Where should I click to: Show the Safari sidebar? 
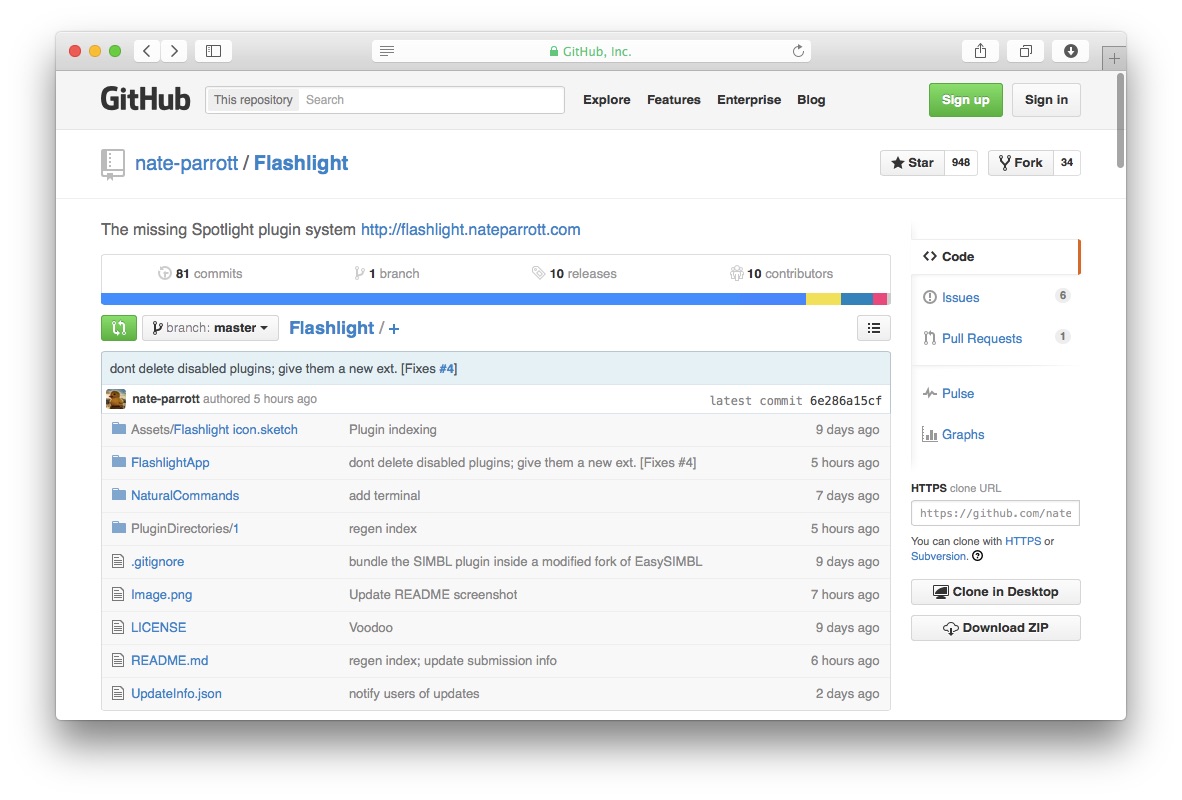click(213, 51)
